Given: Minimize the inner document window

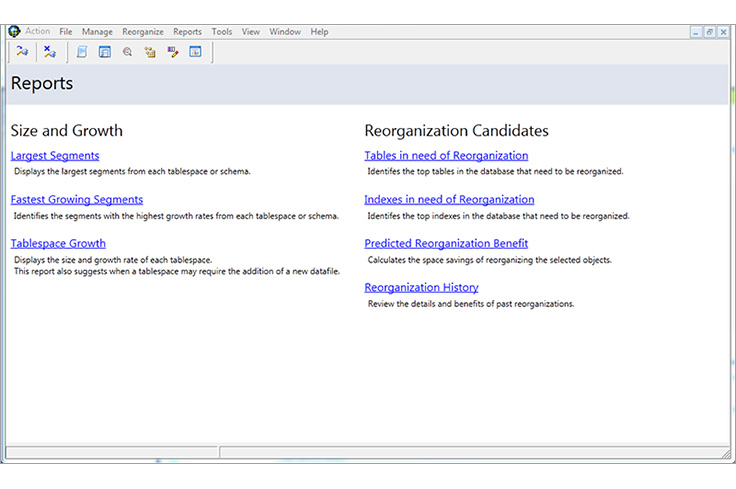Looking at the screenshot, I should (x=696, y=32).
